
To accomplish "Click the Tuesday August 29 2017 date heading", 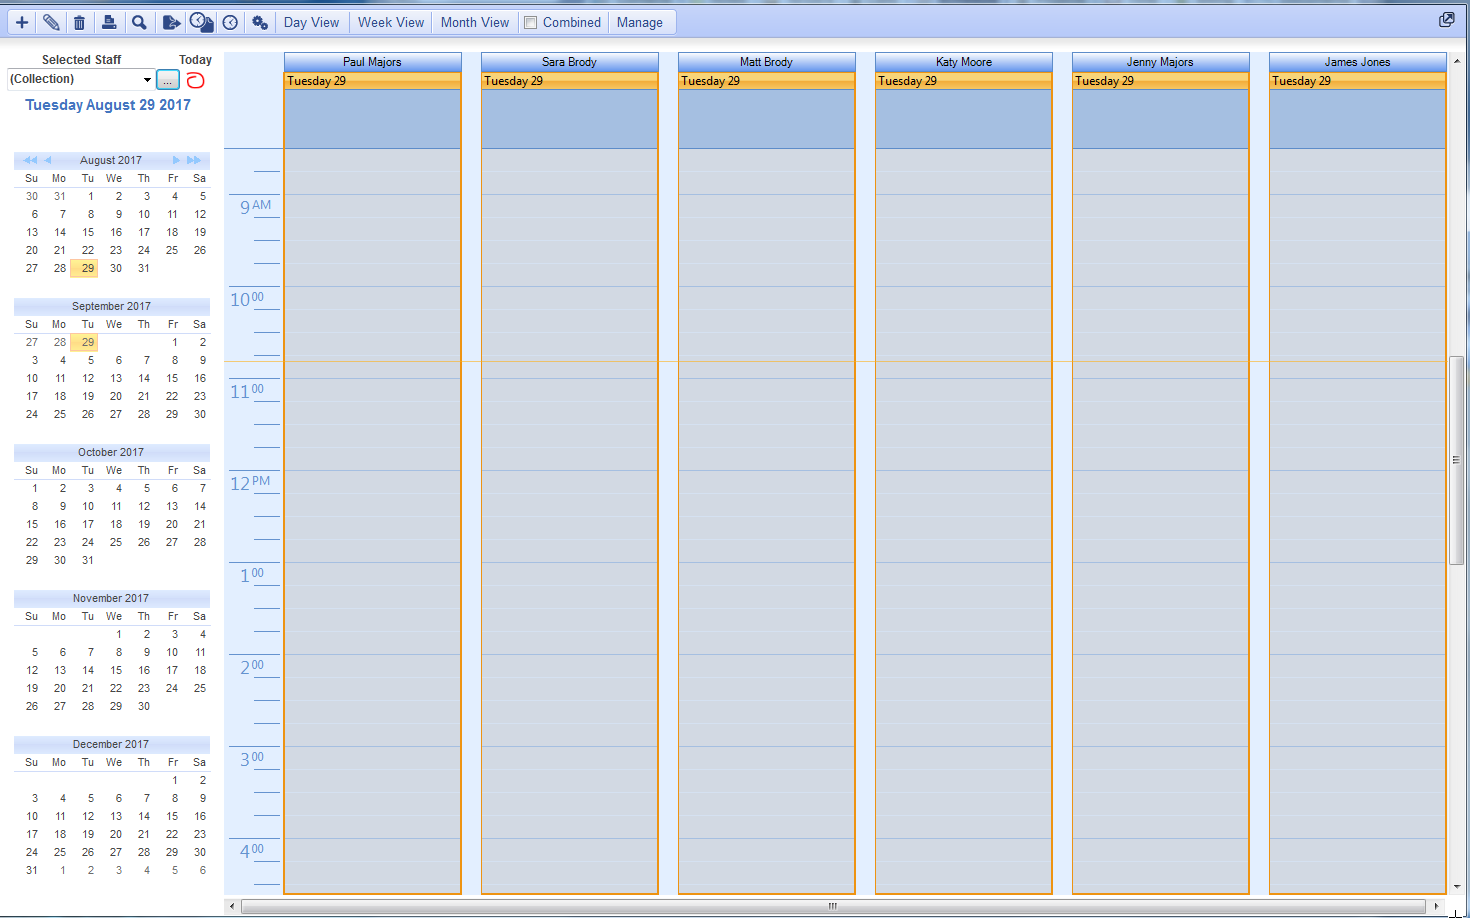I will click(x=108, y=105).
